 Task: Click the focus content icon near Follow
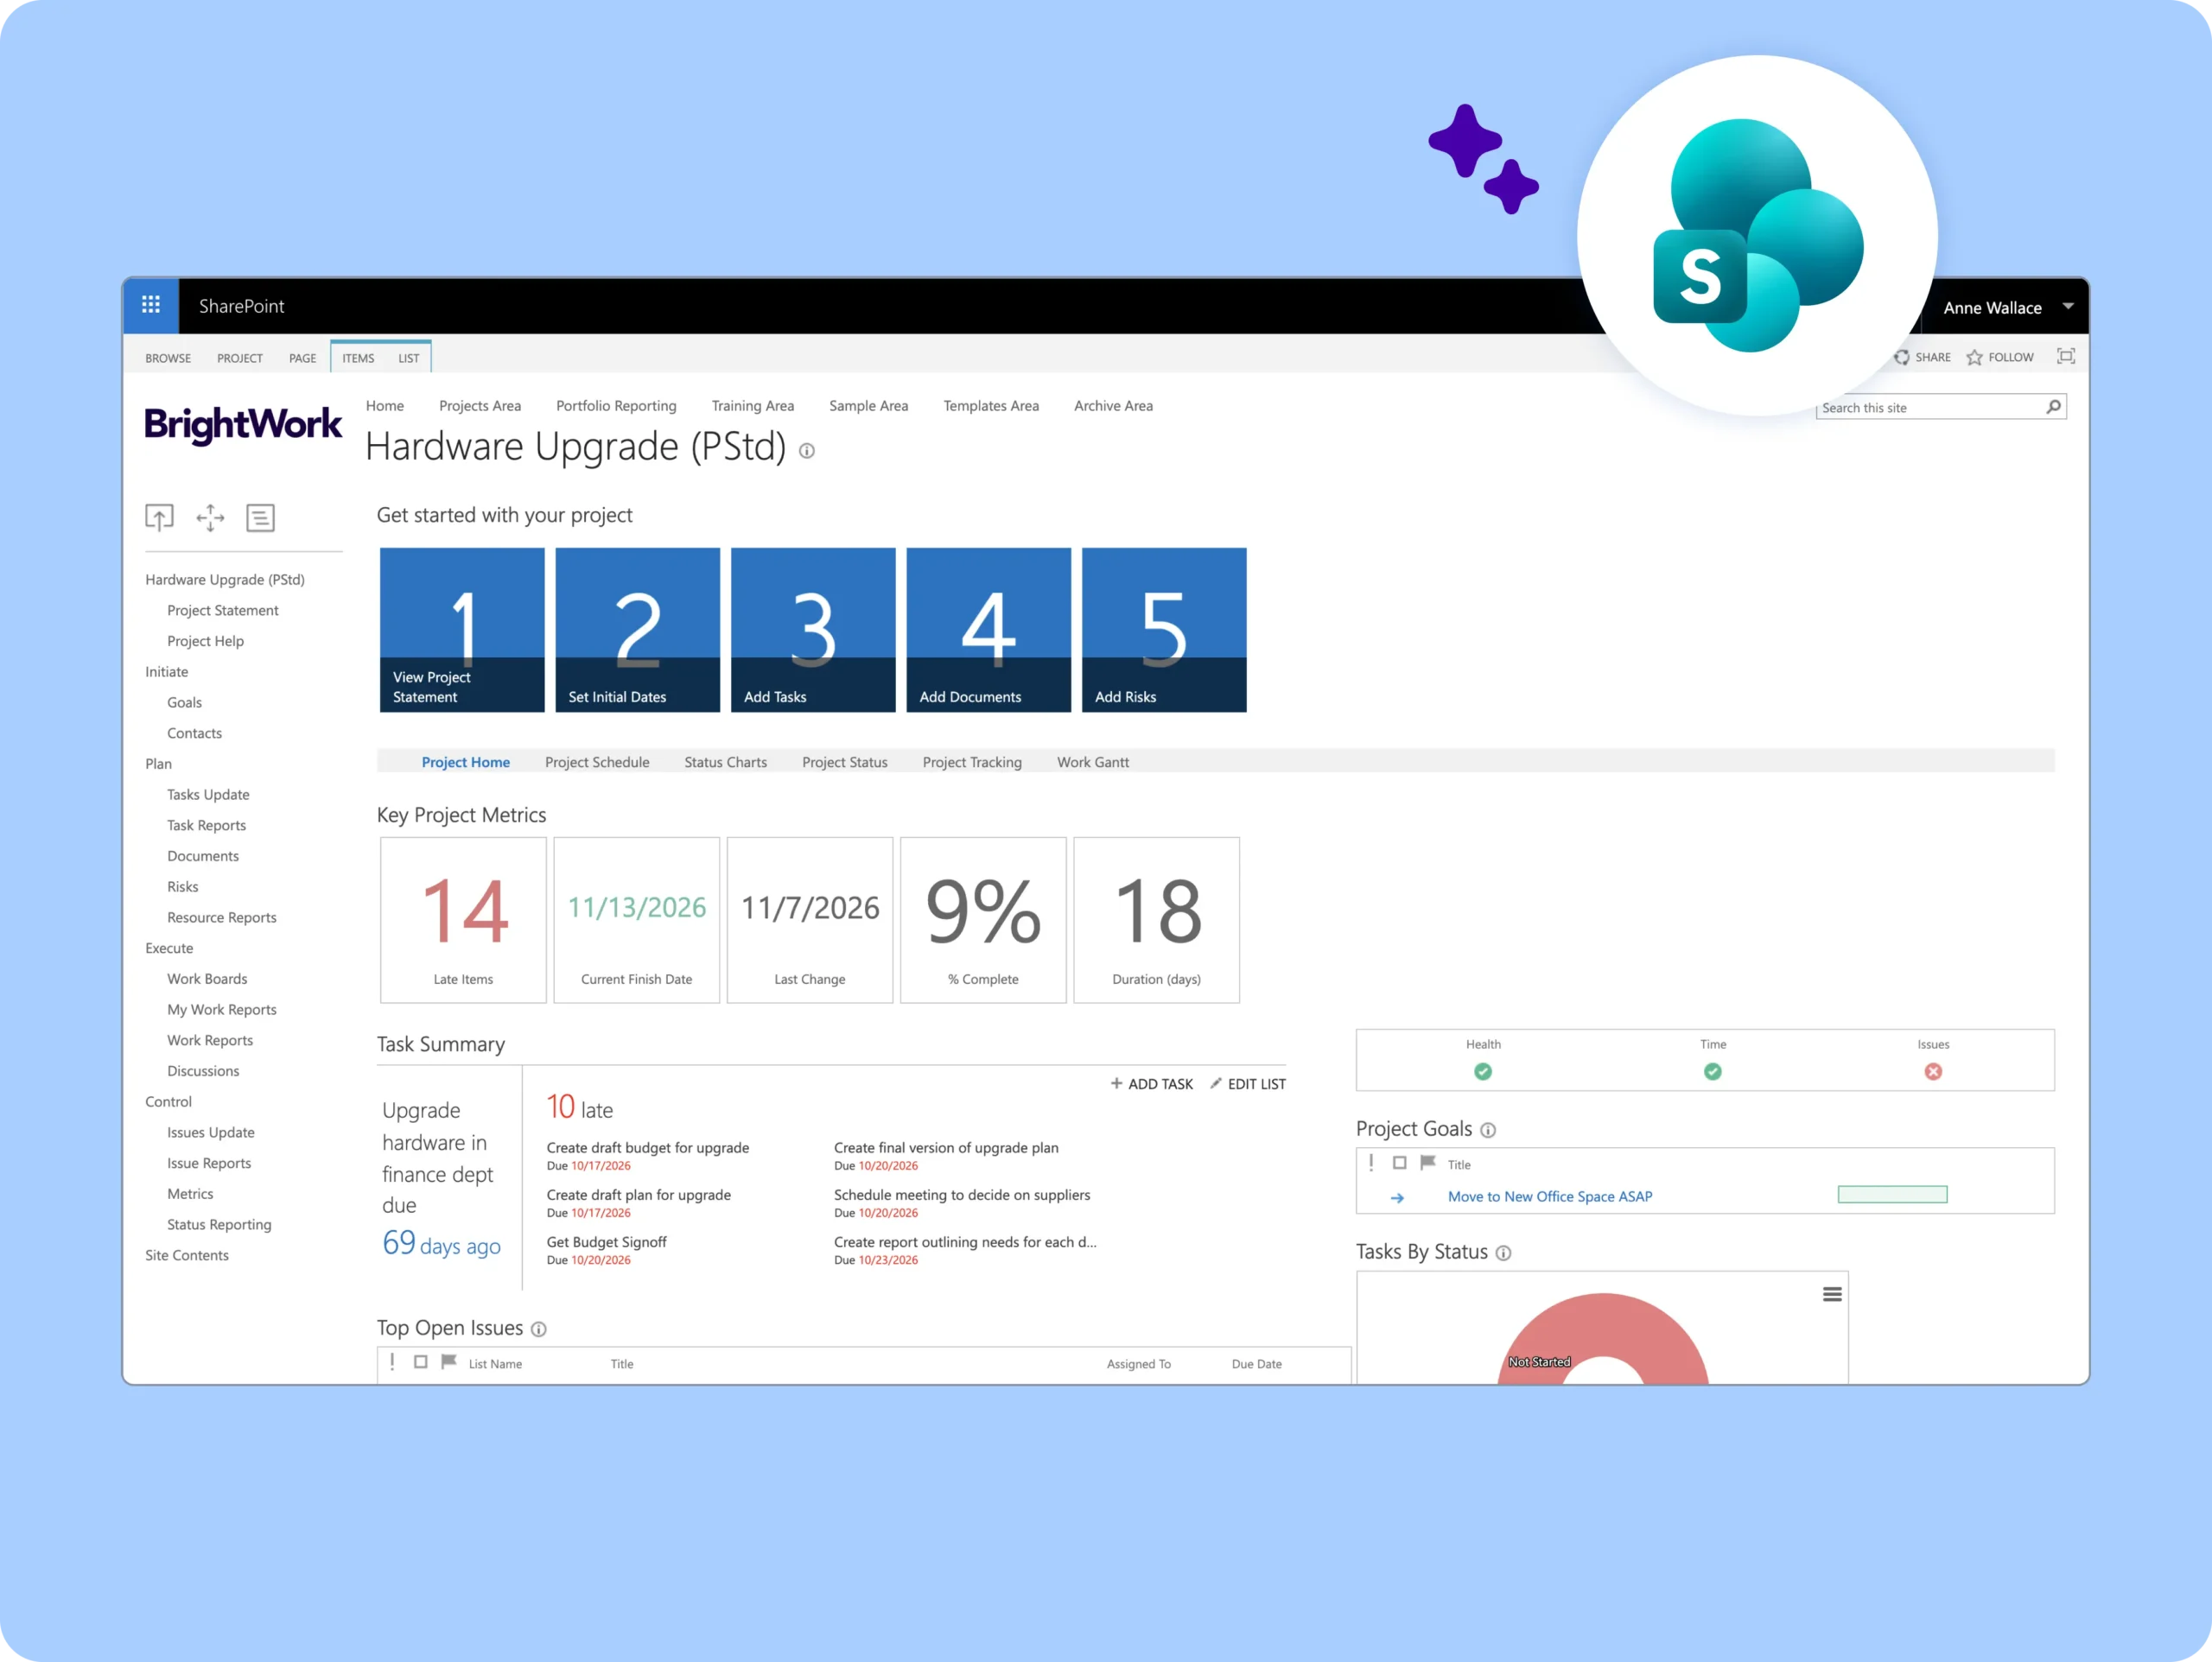2066,356
